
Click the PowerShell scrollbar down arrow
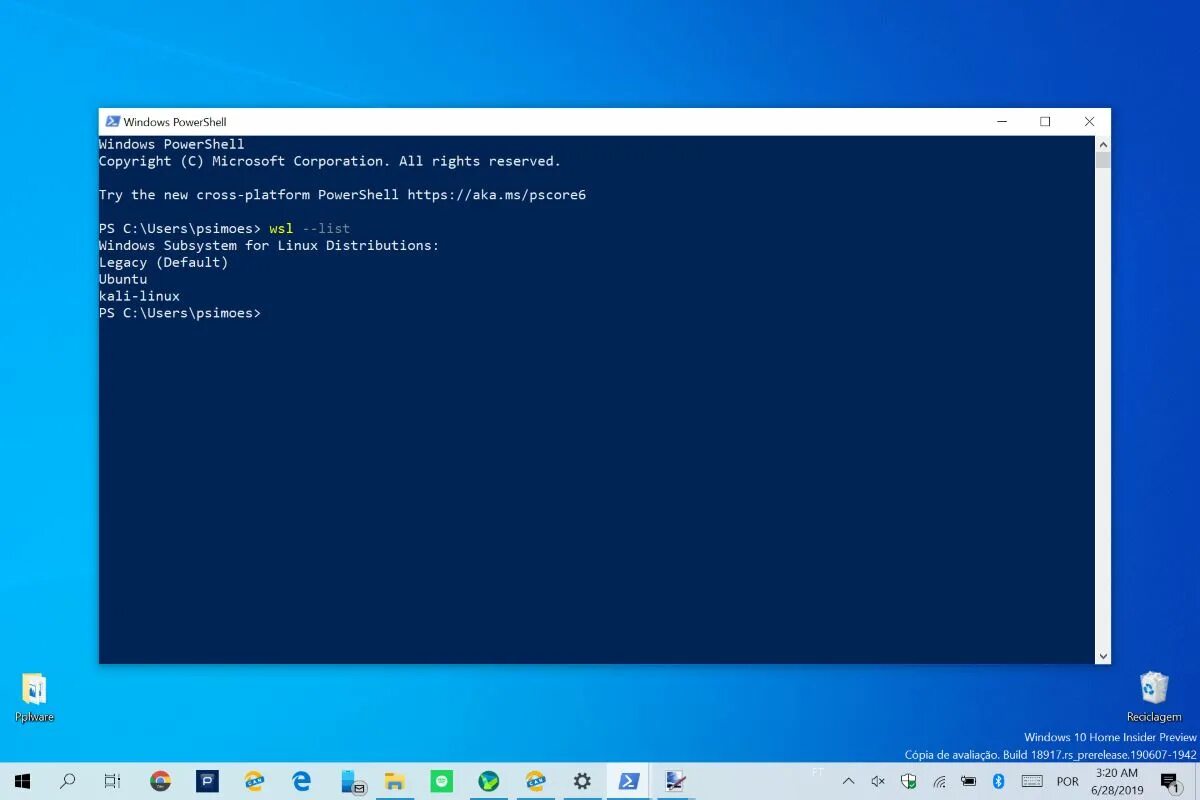coord(1103,656)
